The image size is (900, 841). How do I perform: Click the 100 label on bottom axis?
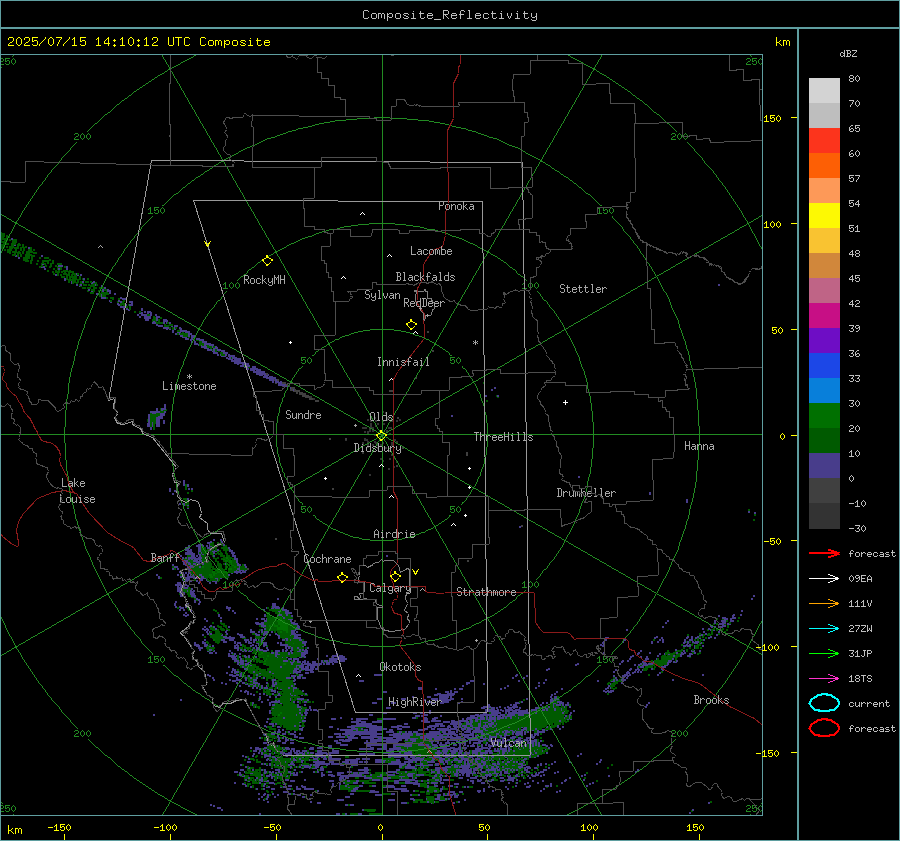pos(589,827)
